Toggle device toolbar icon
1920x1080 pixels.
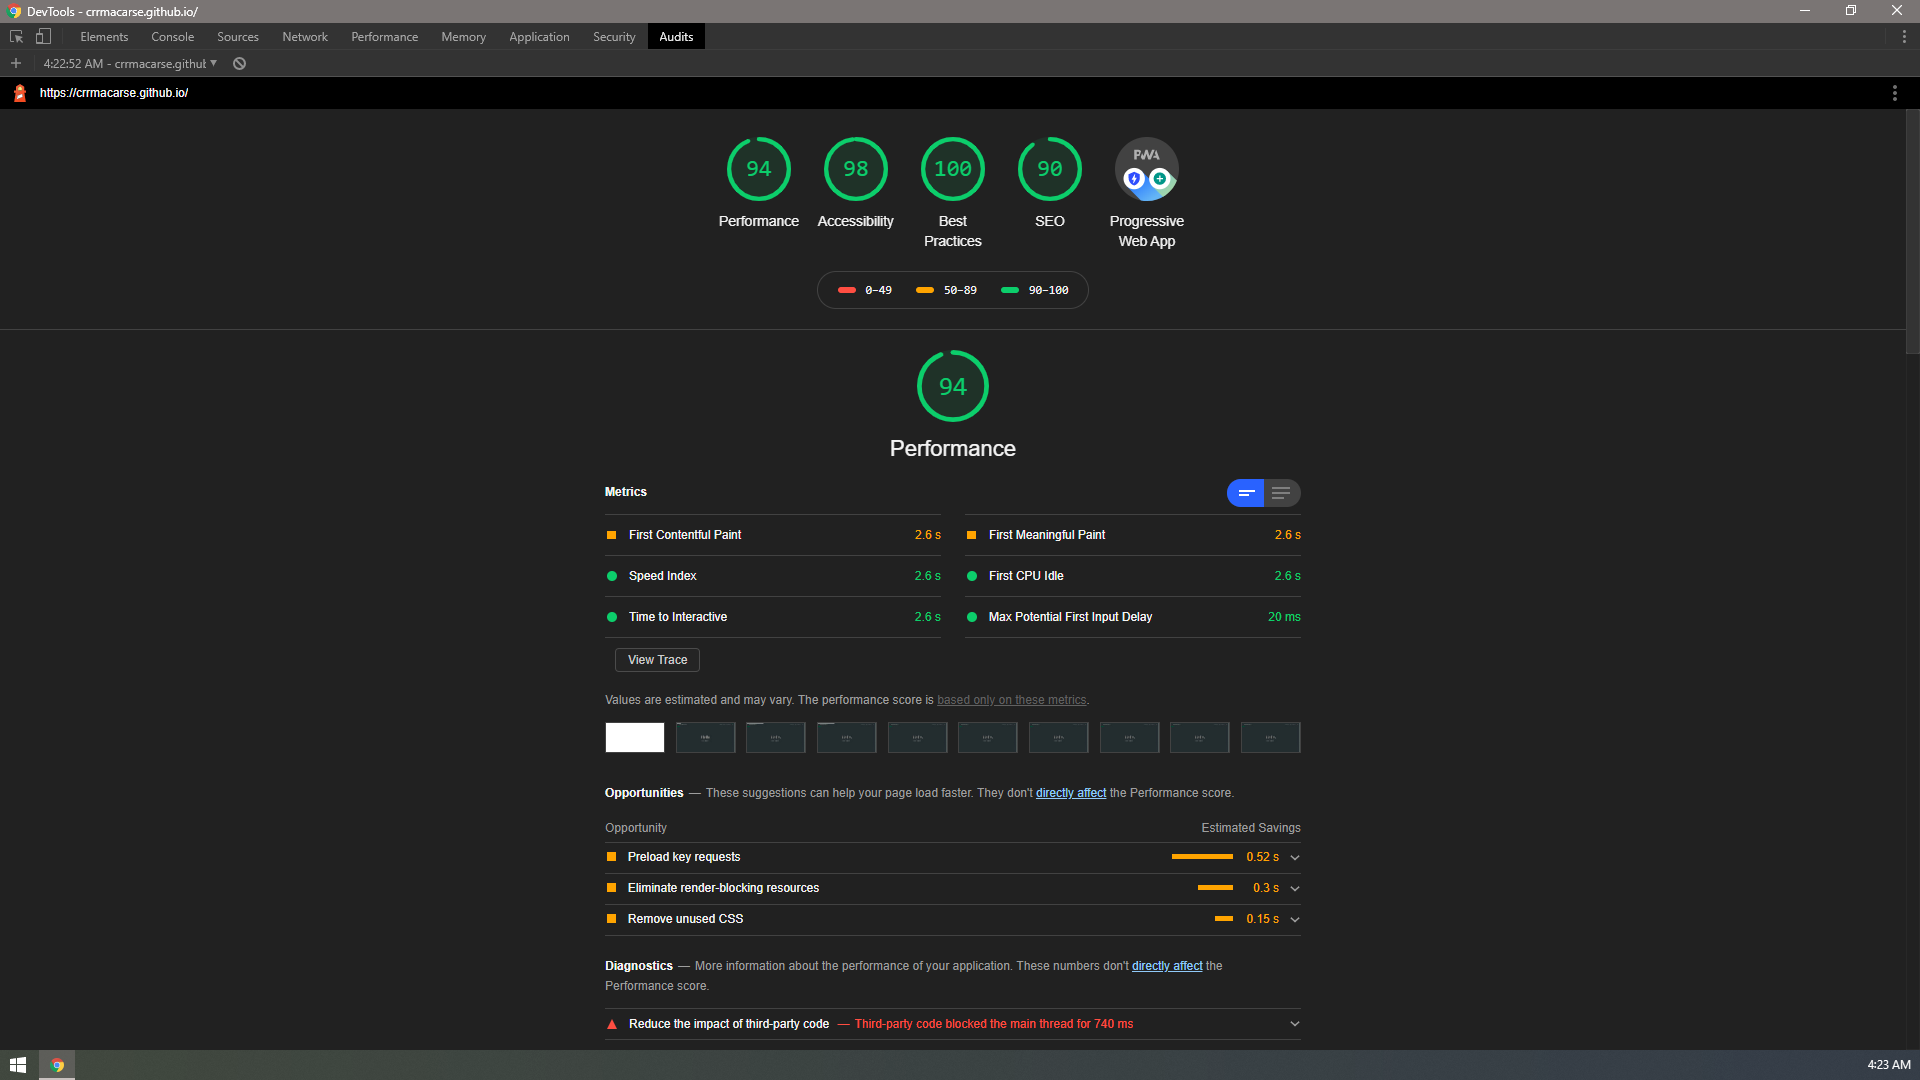click(x=43, y=37)
